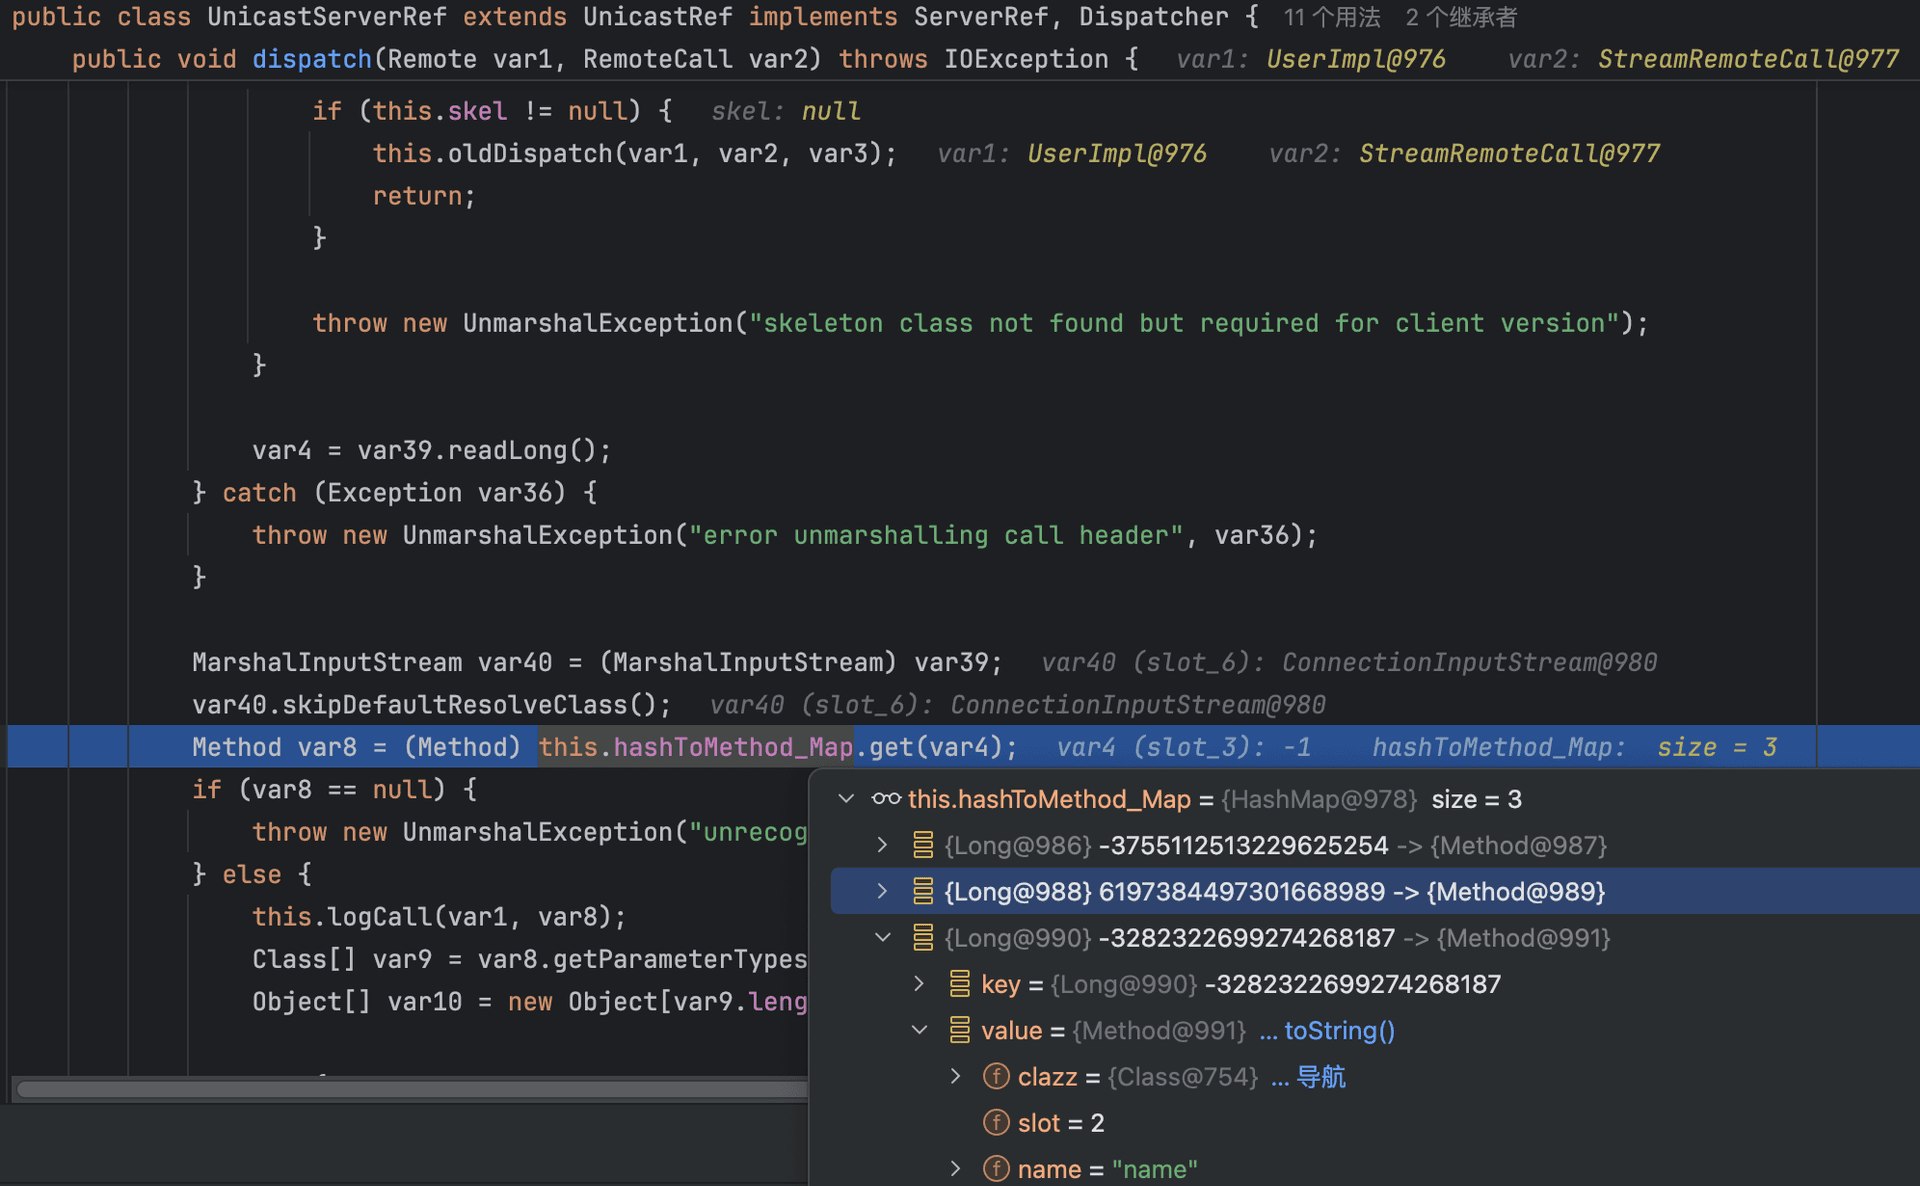Expand the Long@988 map entry
This screenshot has height=1186, width=1920.
point(882,891)
